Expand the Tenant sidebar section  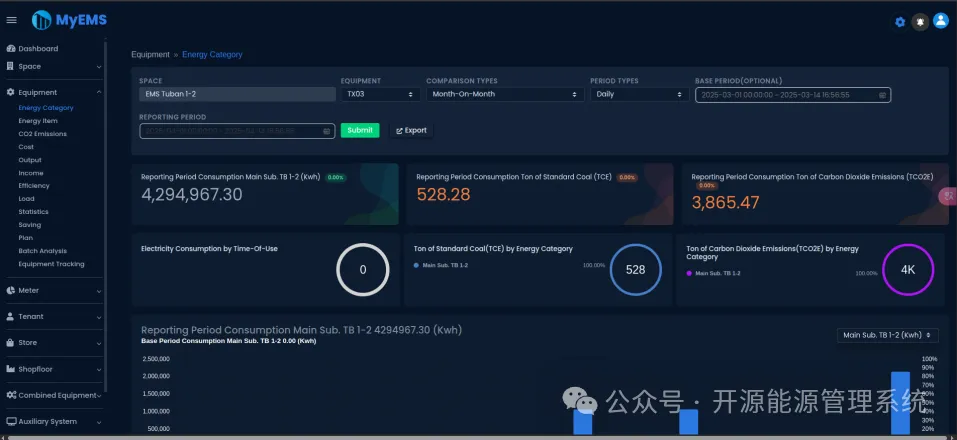tap(99, 317)
